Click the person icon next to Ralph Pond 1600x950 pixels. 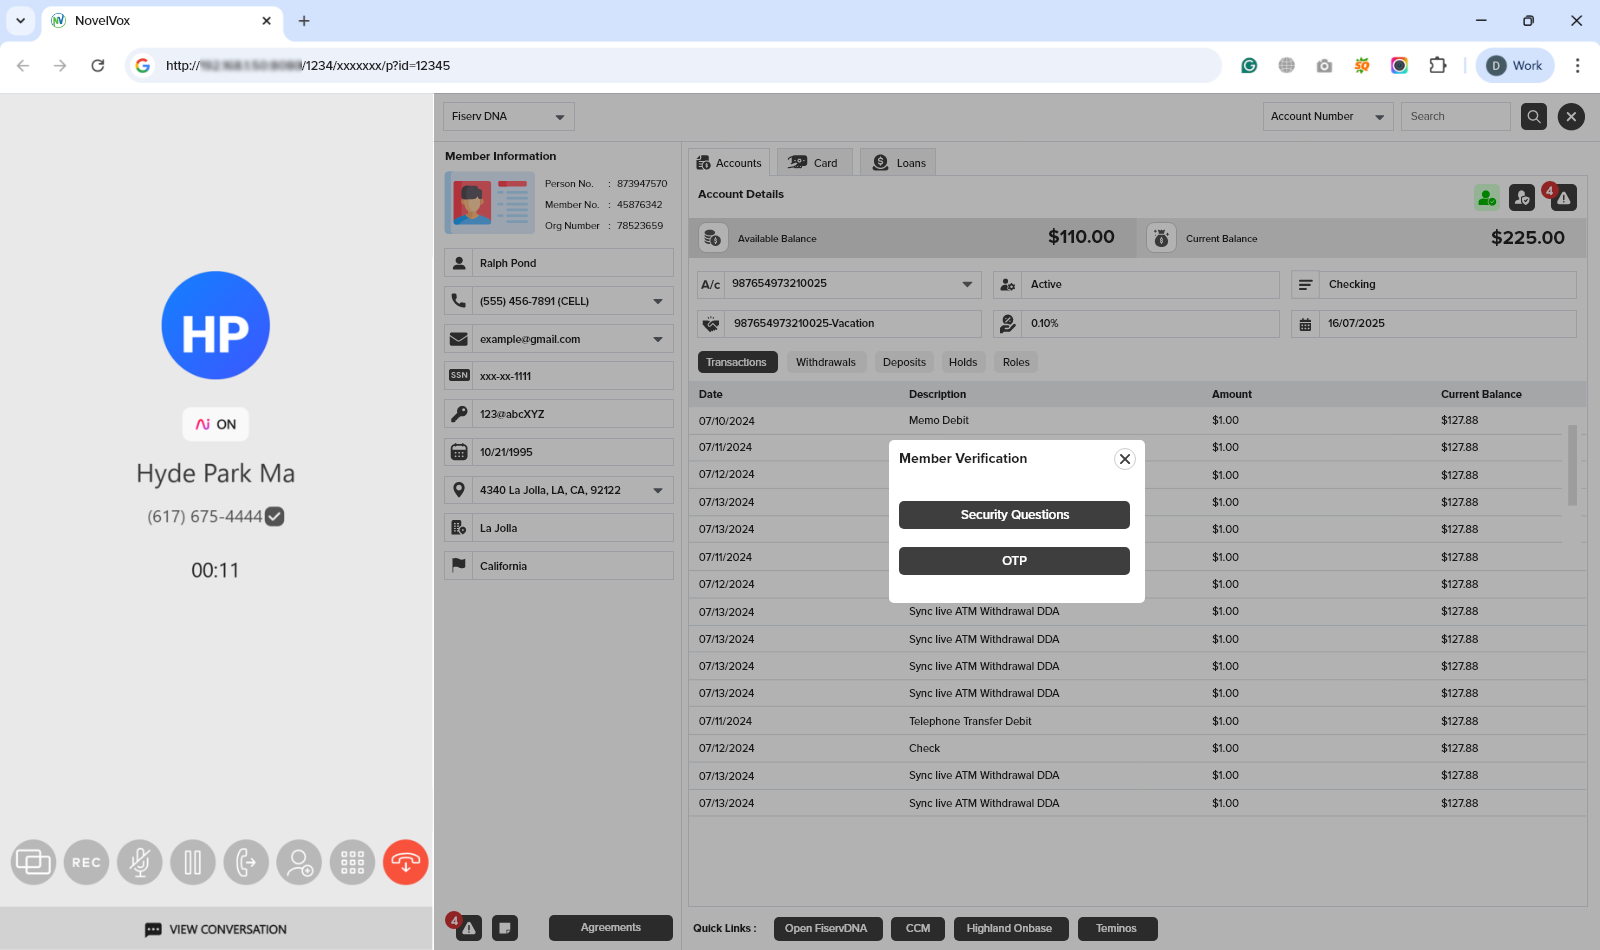[459, 263]
